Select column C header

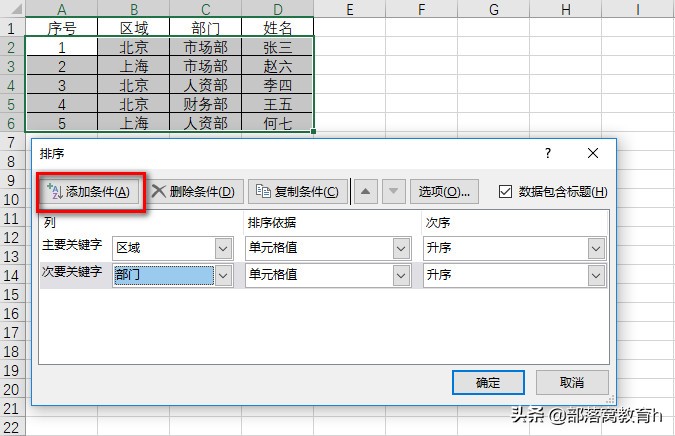206,9
